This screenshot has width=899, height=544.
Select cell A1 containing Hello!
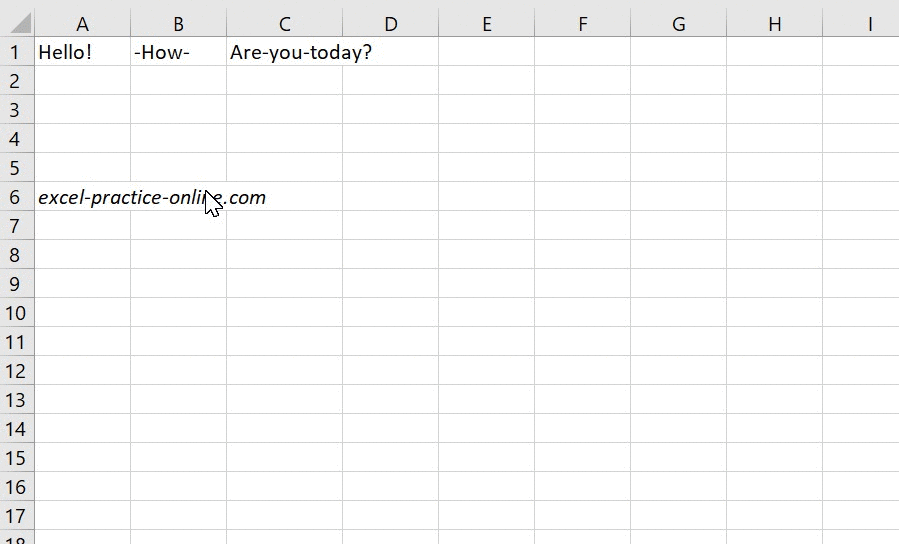82,52
